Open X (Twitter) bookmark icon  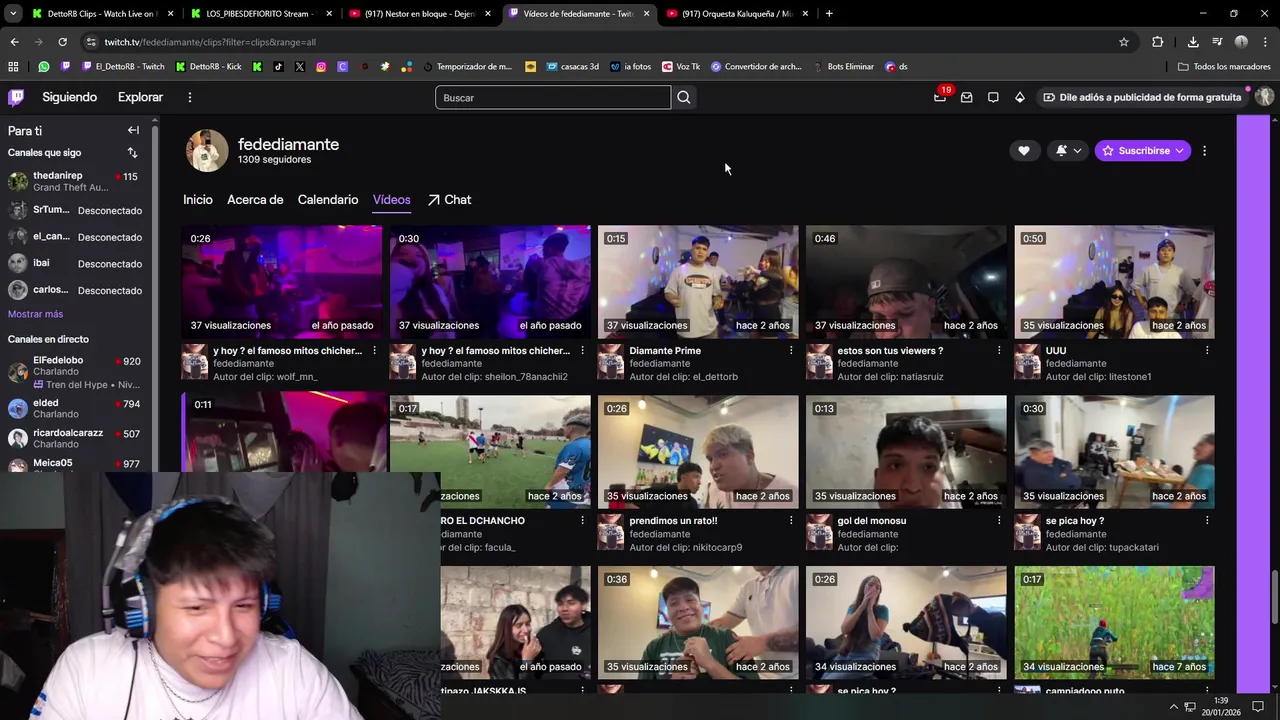coord(300,67)
